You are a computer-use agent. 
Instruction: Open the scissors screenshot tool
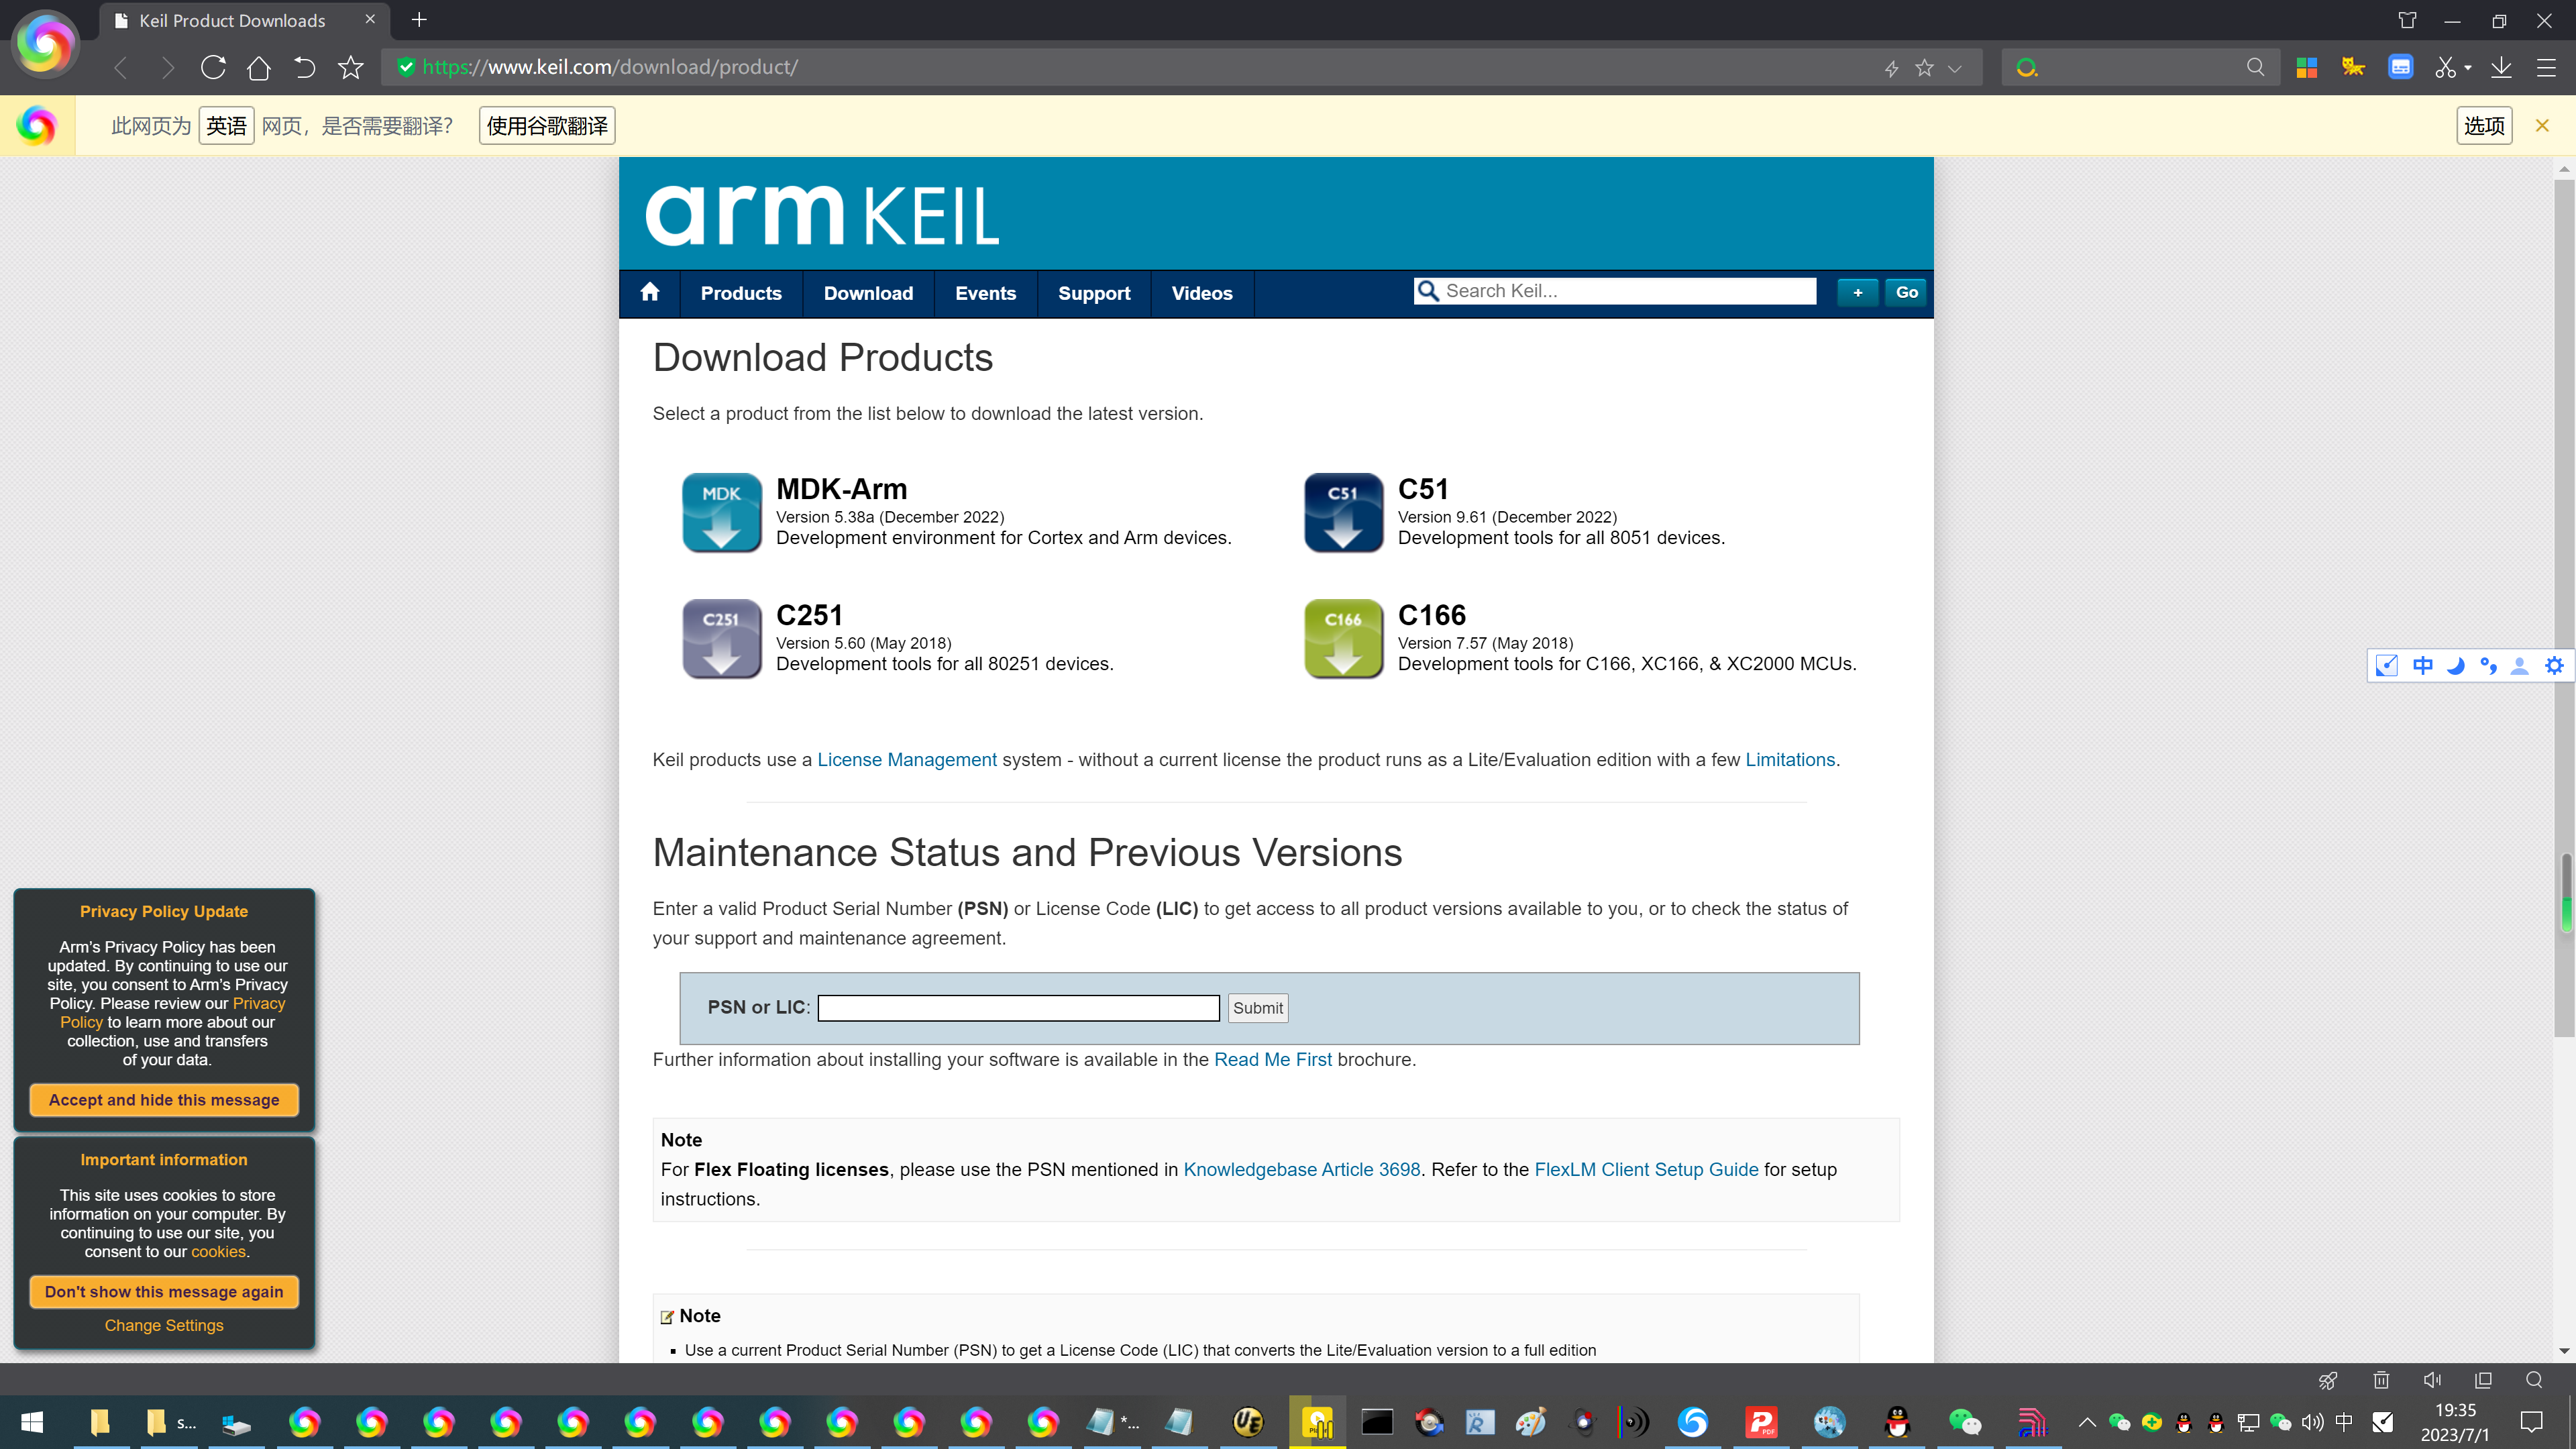click(2445, 67)
